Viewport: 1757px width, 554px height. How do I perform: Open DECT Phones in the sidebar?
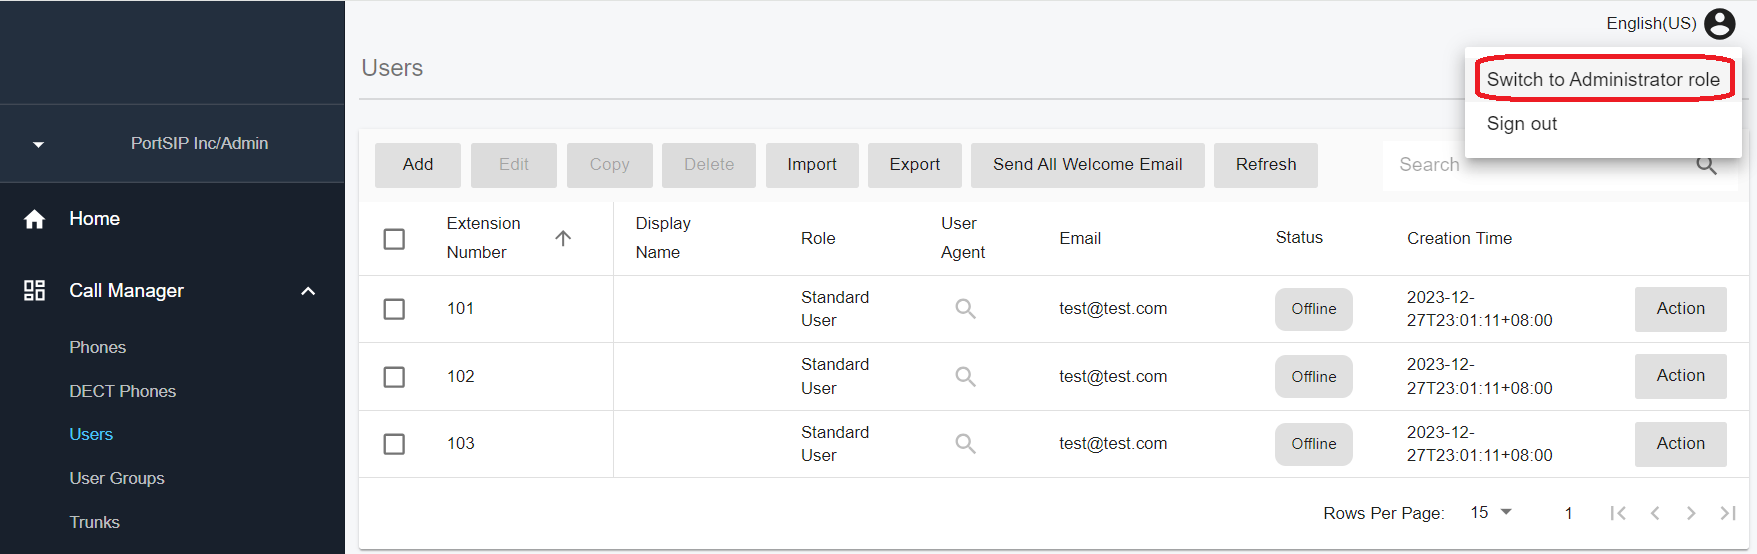(122, 391)
